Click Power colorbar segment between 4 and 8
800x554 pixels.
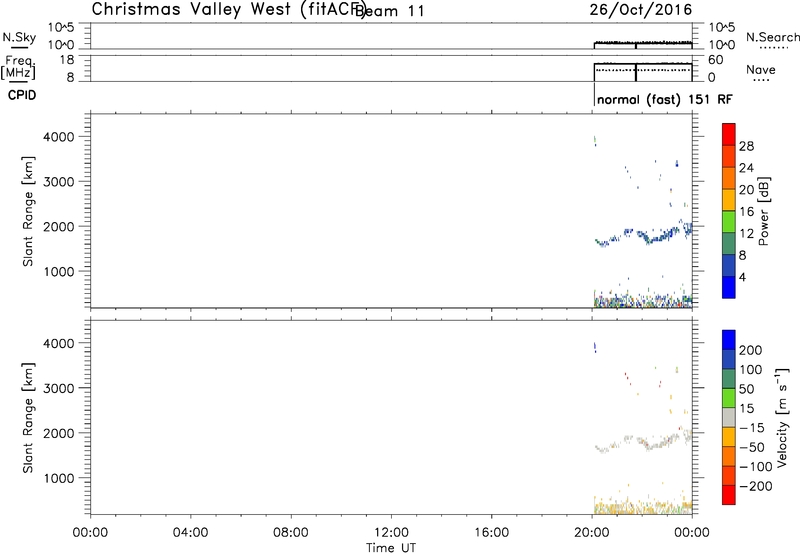[729, 265]
